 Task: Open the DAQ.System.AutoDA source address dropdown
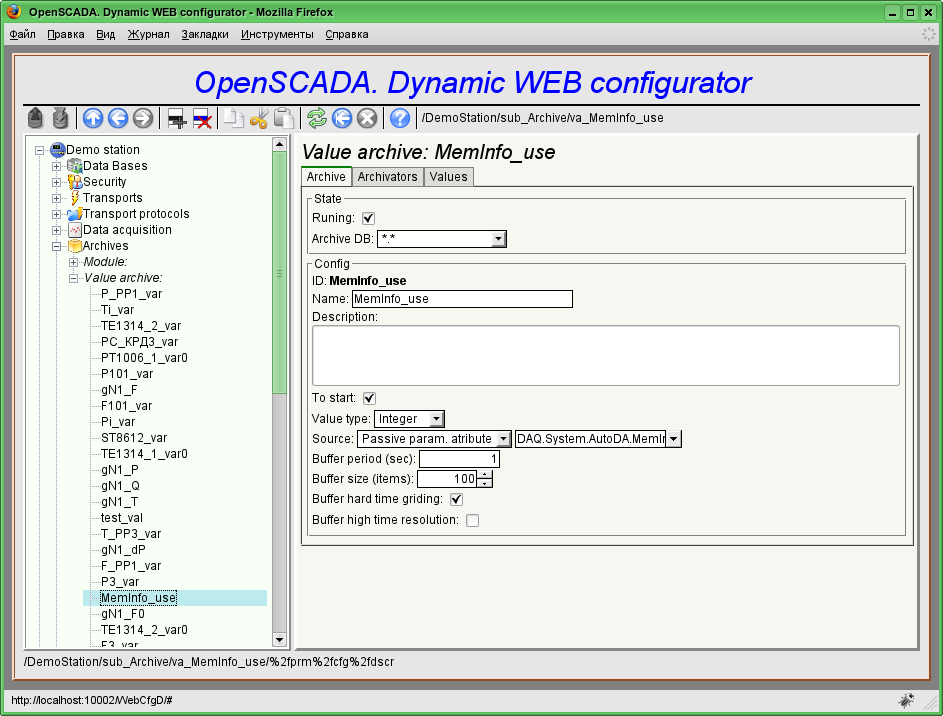pyautogui.click(x=674, y=439)
